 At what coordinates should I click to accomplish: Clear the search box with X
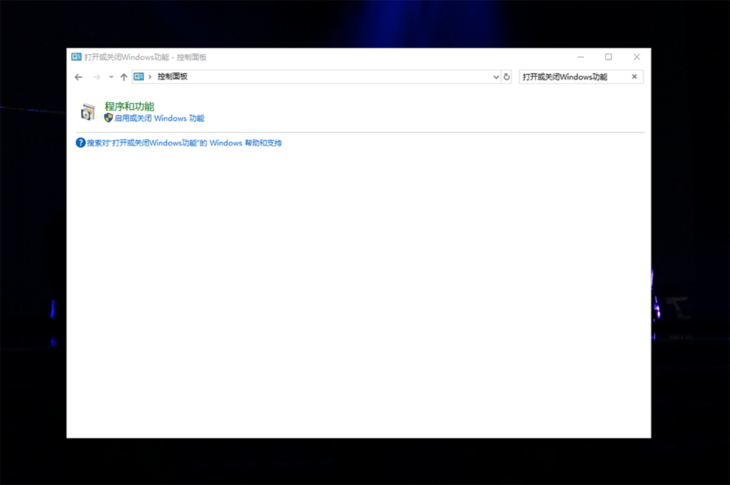[x=634, y=77]
